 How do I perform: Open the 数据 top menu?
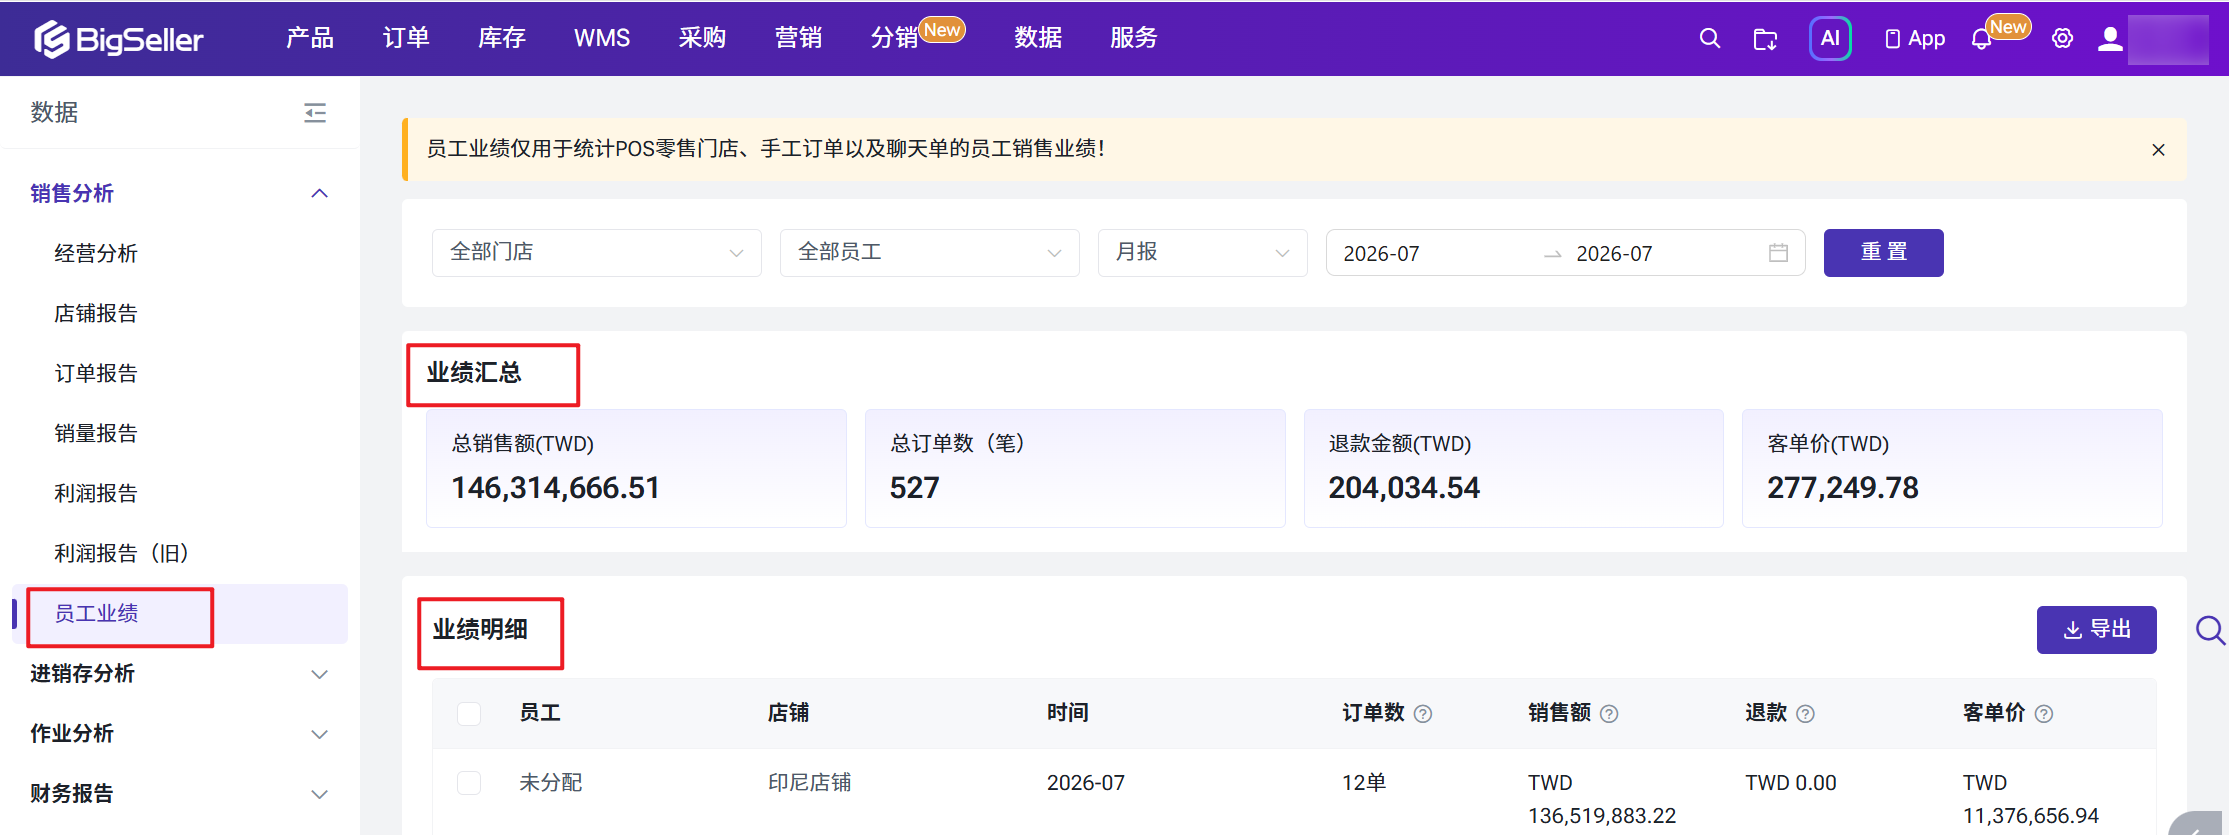click(1038, 38)
